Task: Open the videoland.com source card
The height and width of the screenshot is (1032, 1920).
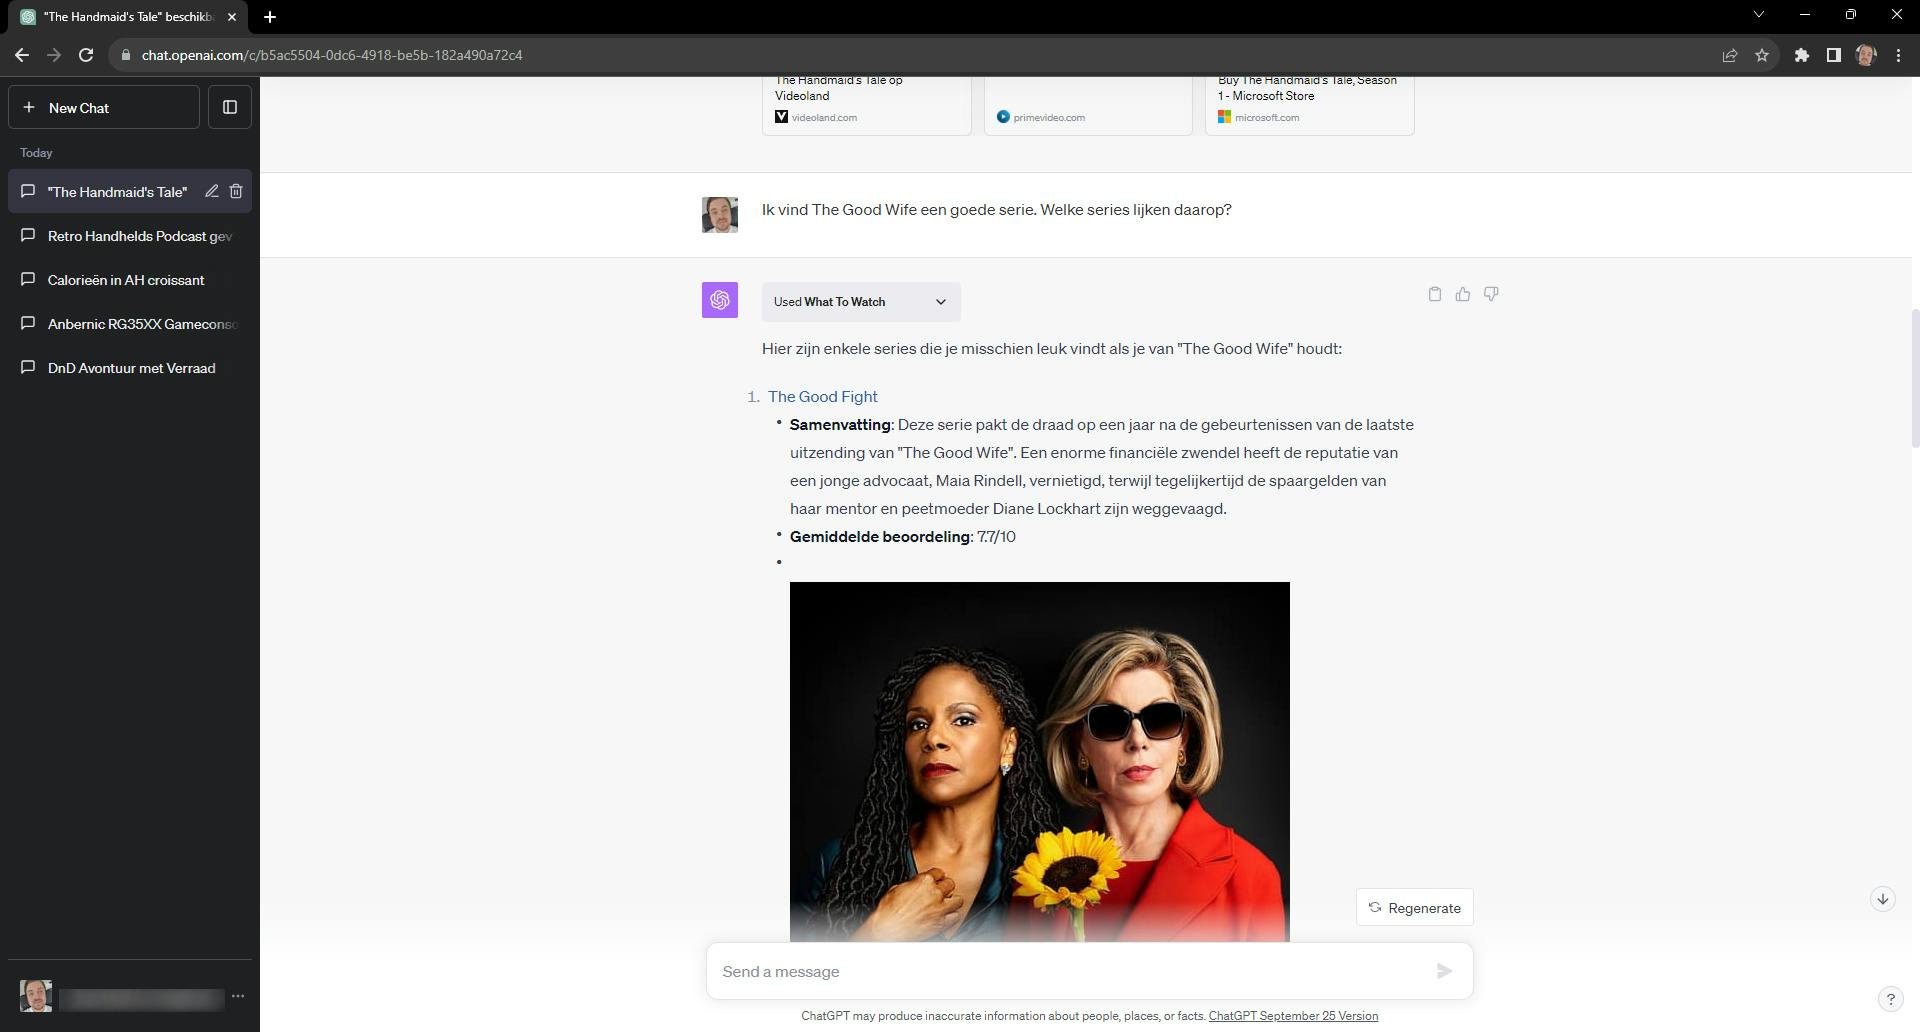Action: (x=867, y=104)
